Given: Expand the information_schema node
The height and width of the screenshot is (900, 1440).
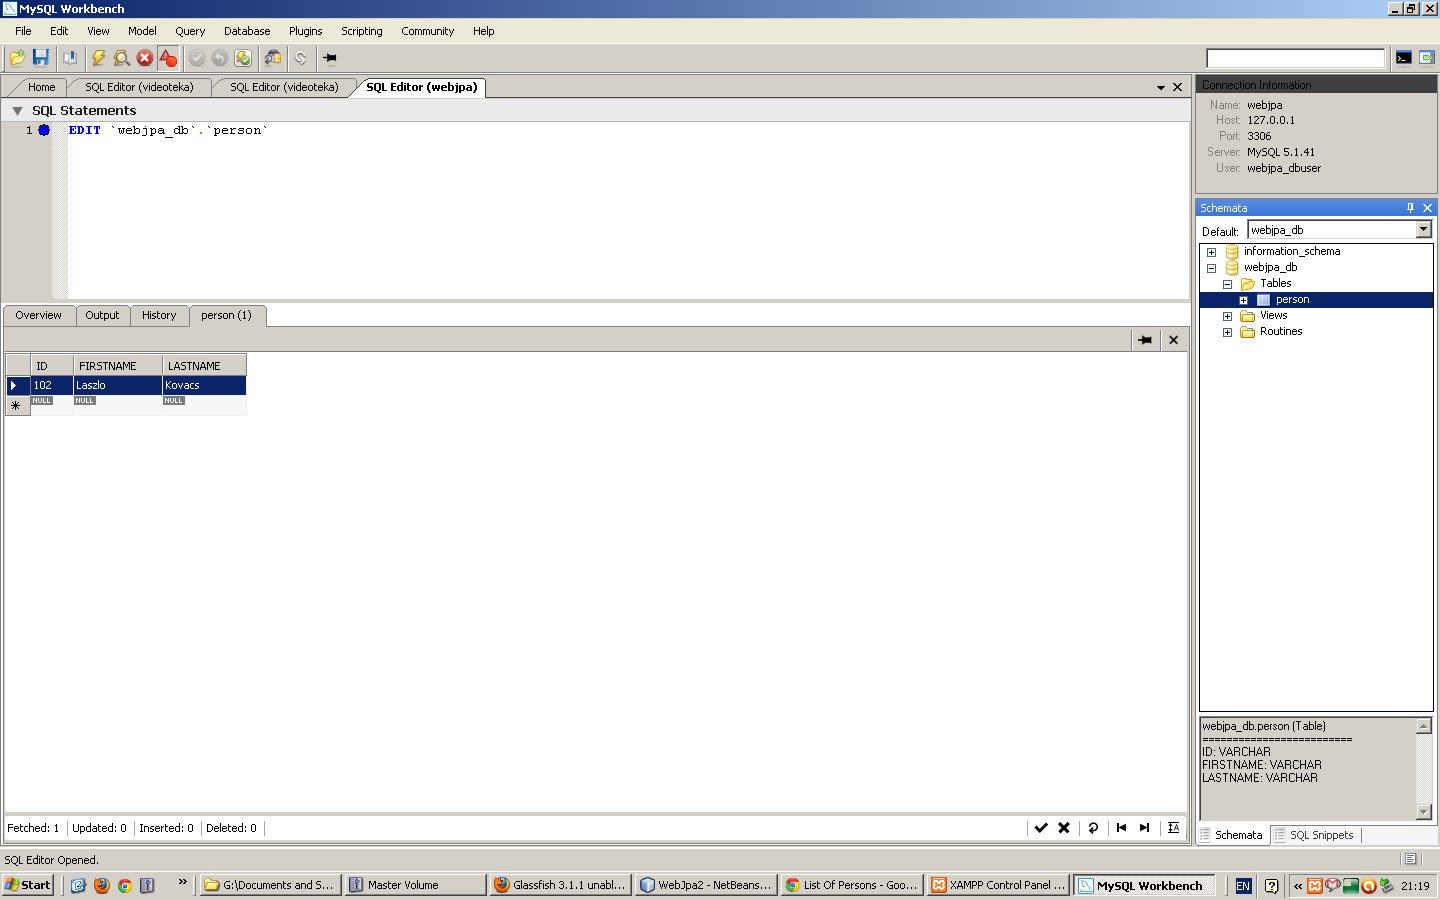Looking at the screenshot, I should click(x=1211, y=252).
